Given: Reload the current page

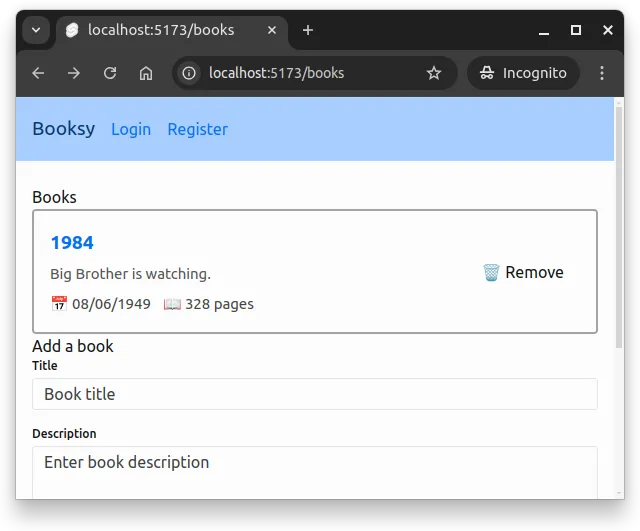Looking at the screenshot, I should [x=110, y=73].
